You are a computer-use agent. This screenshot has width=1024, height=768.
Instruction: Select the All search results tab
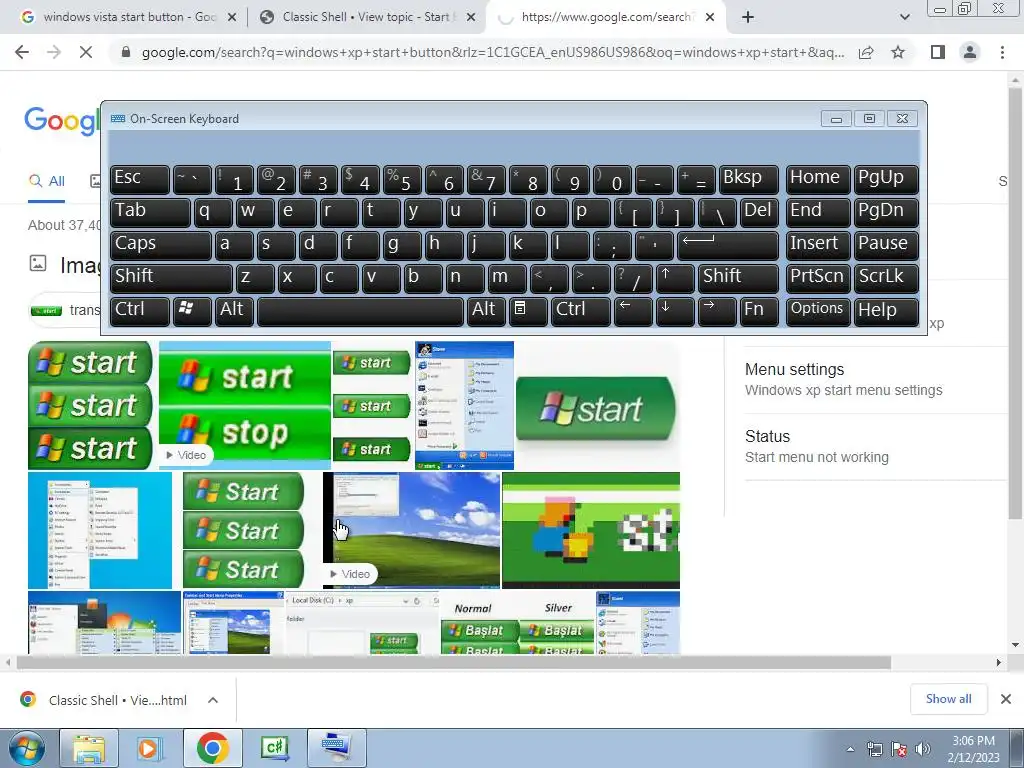click(x=46, y=181)
